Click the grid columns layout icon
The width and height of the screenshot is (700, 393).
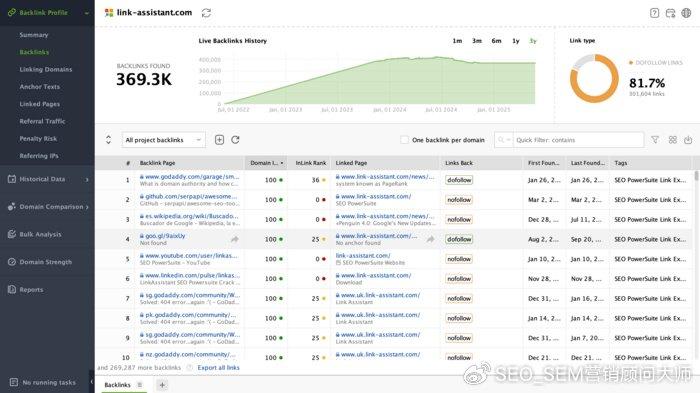click(x=672, y=140)
